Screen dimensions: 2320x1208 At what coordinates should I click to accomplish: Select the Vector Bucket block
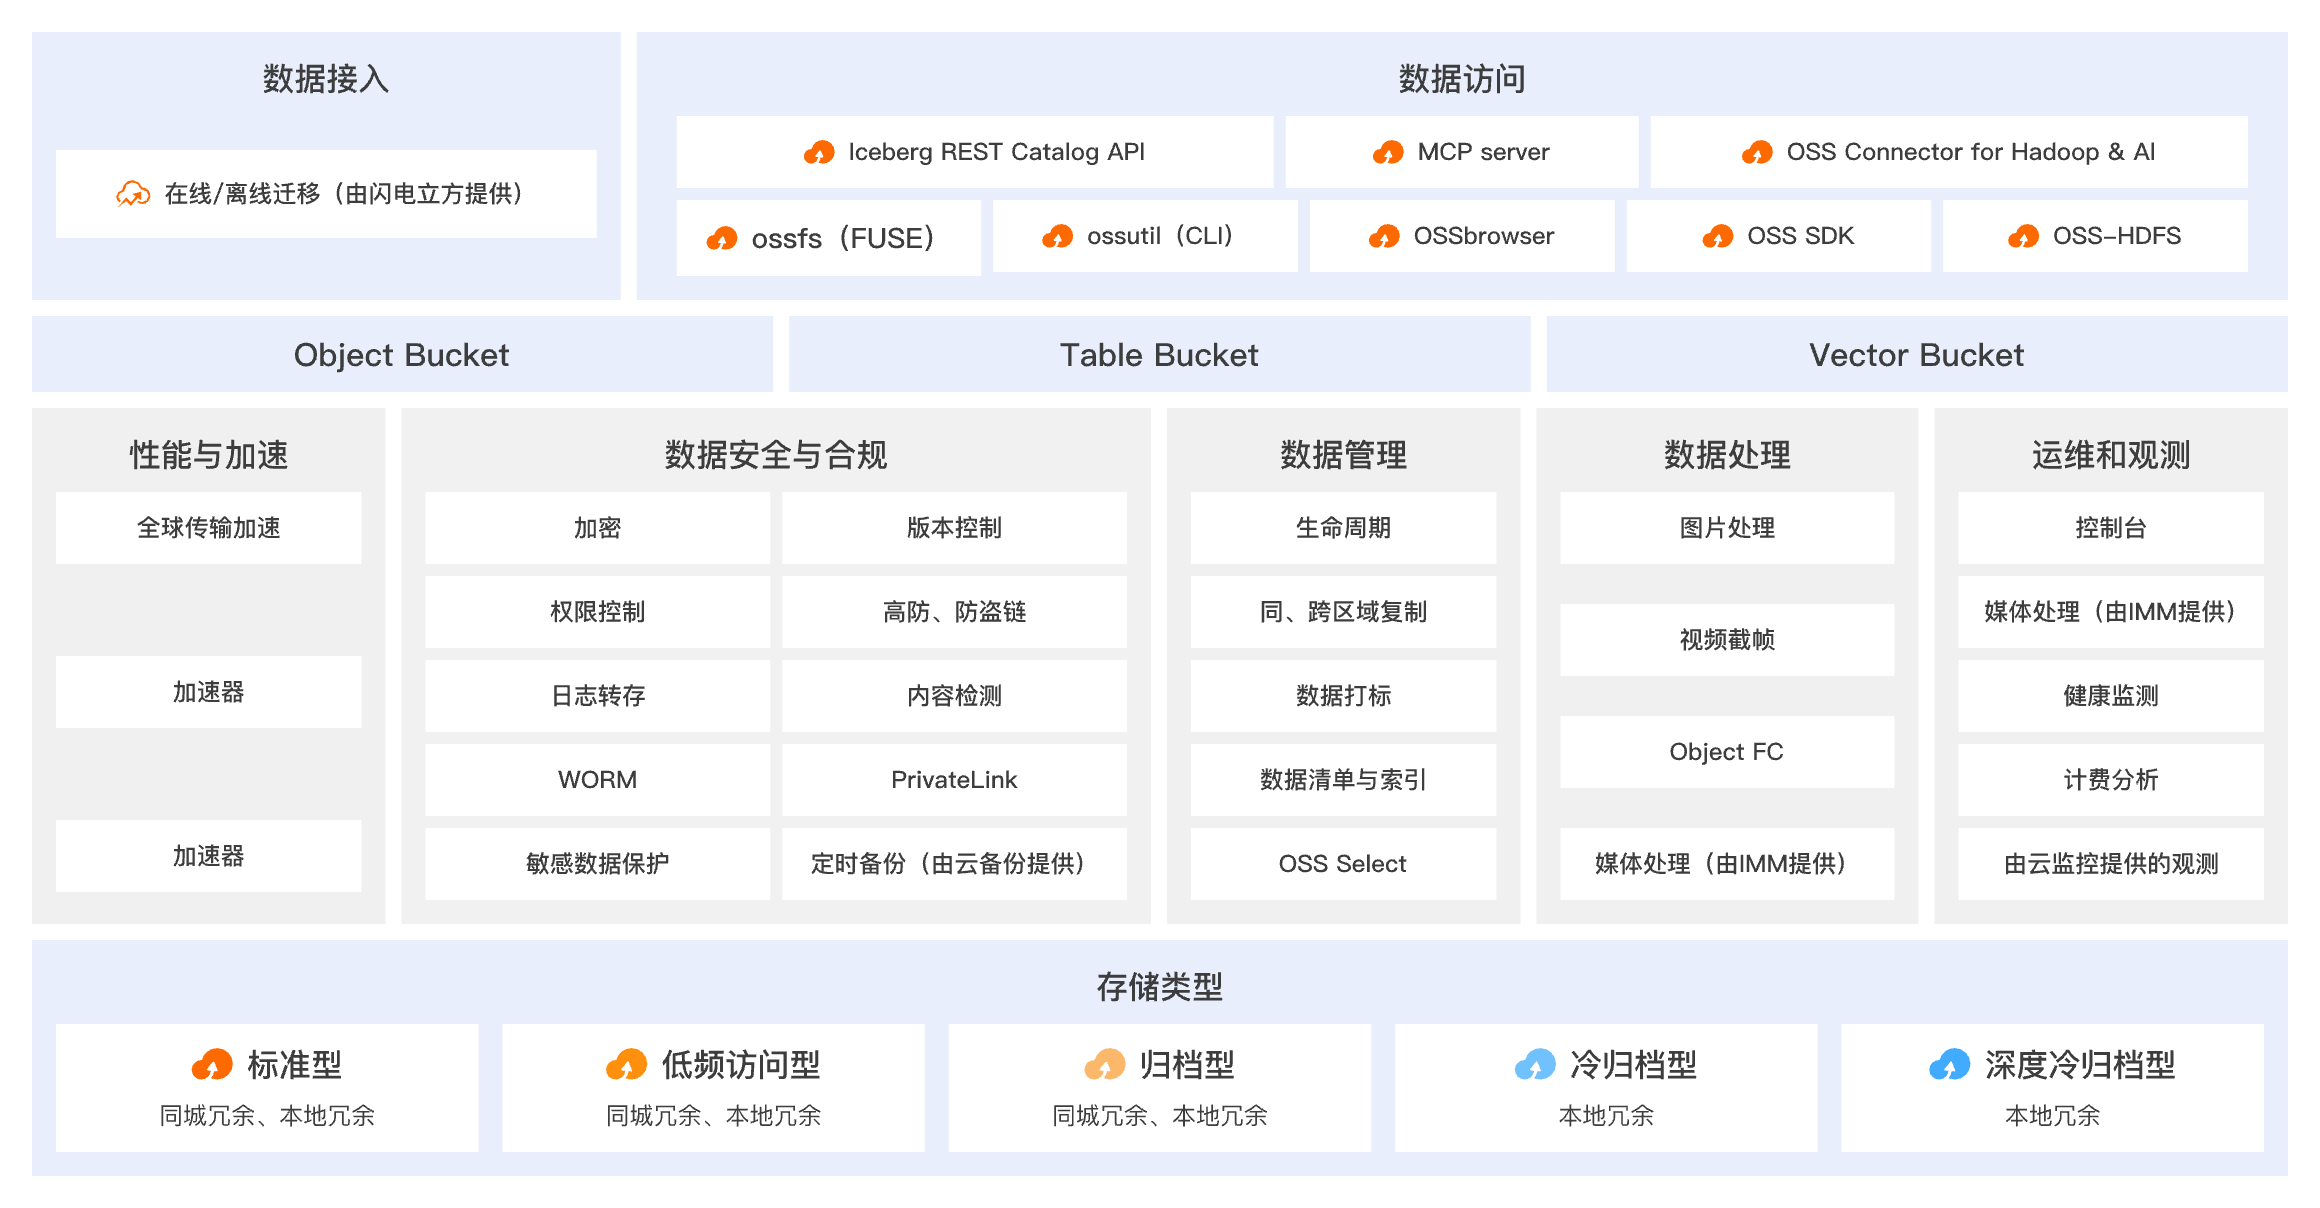tap(1916, 354)
